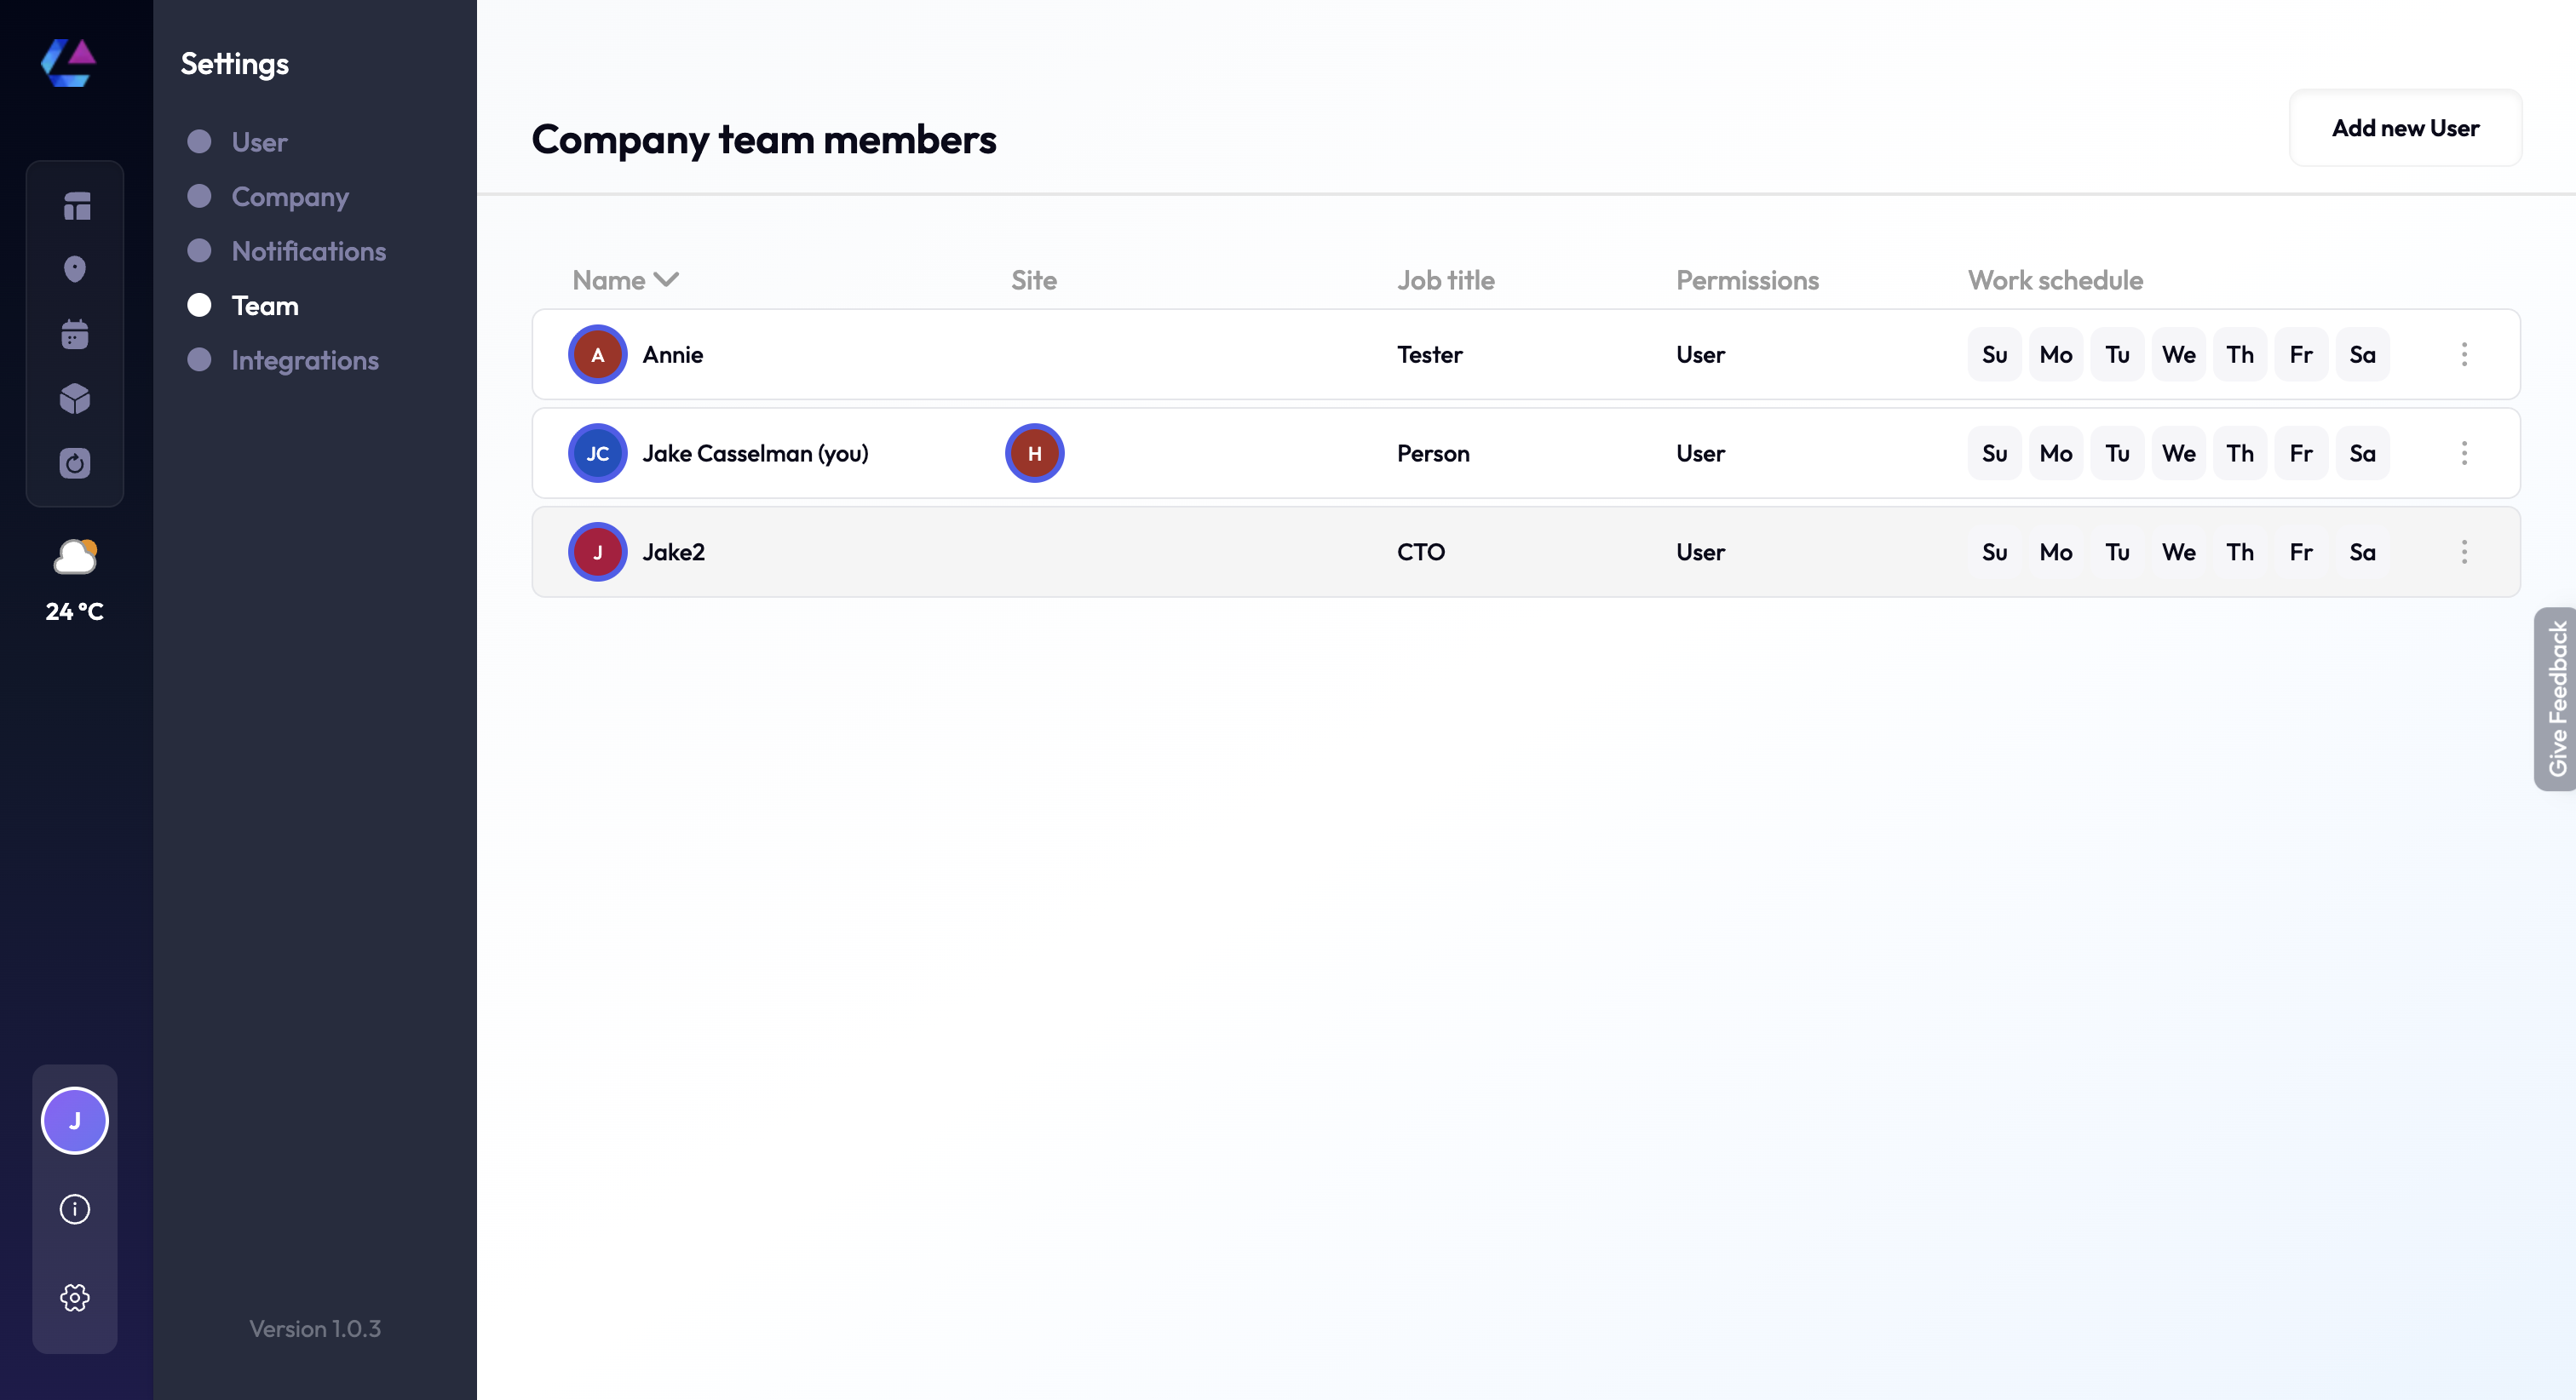Viewport: 2576px width, 1400px height.
Task: Click the weather cloud icon
Action: 75,556
